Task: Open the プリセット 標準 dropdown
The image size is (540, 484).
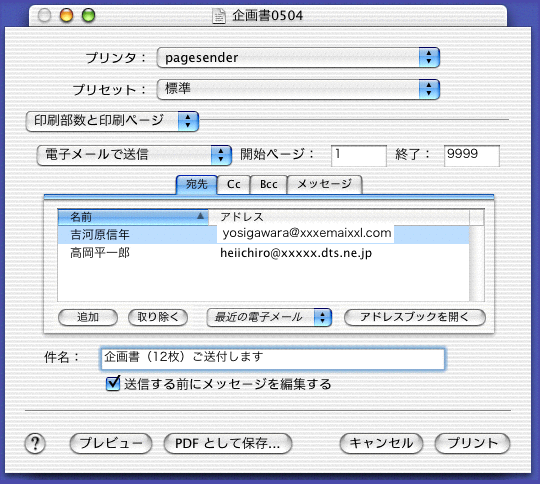Action: coord(298,89)
